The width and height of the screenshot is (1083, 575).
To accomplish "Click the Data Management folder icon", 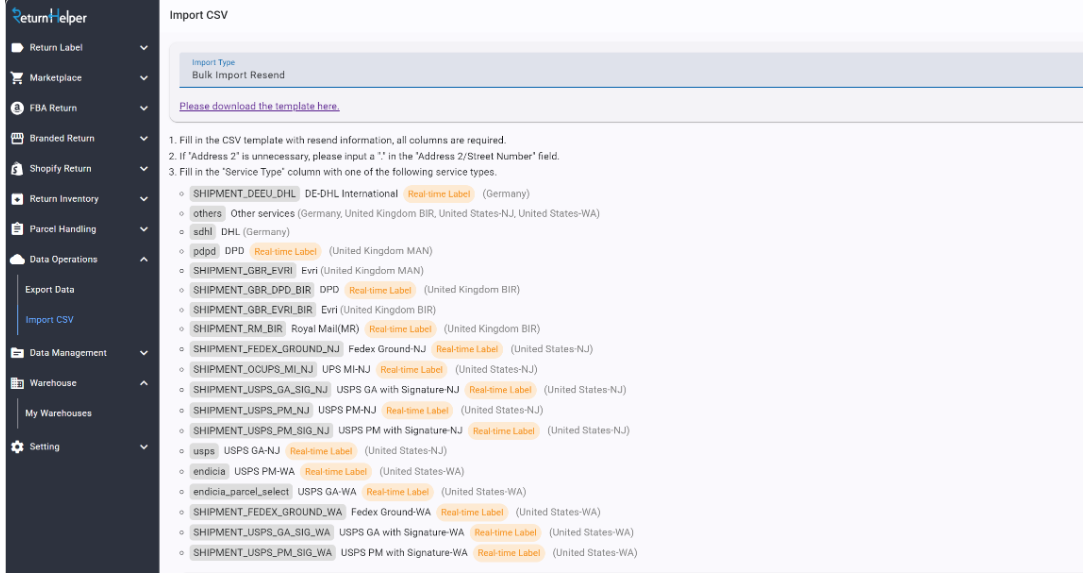I will point(17,353).
